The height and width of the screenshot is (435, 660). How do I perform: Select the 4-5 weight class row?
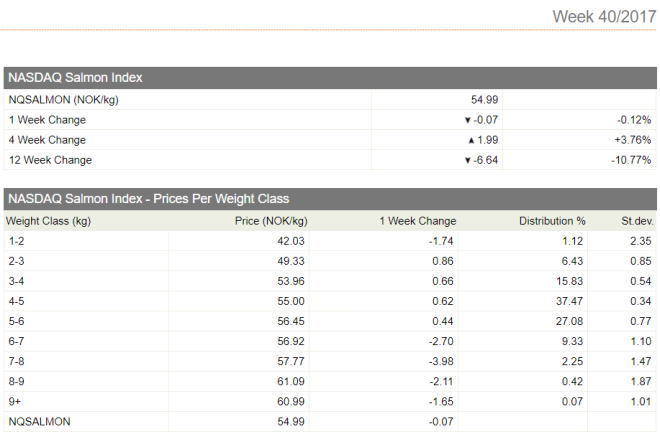tap(330, 302)
